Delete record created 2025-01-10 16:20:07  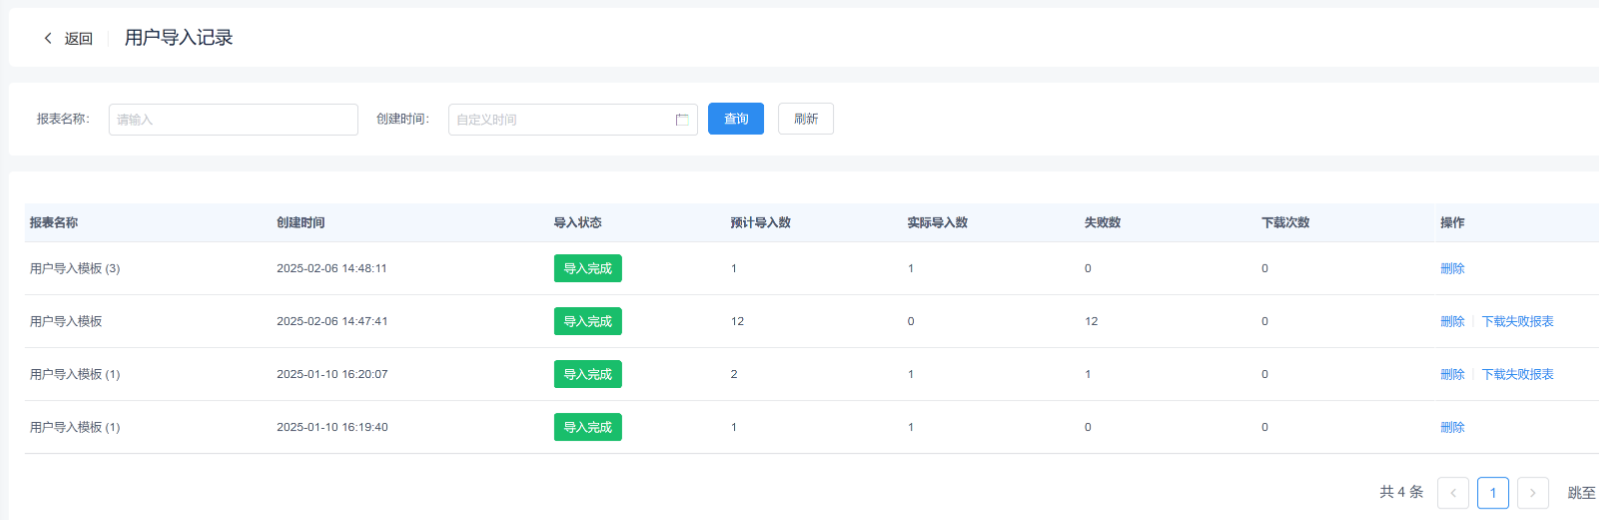1452,375
